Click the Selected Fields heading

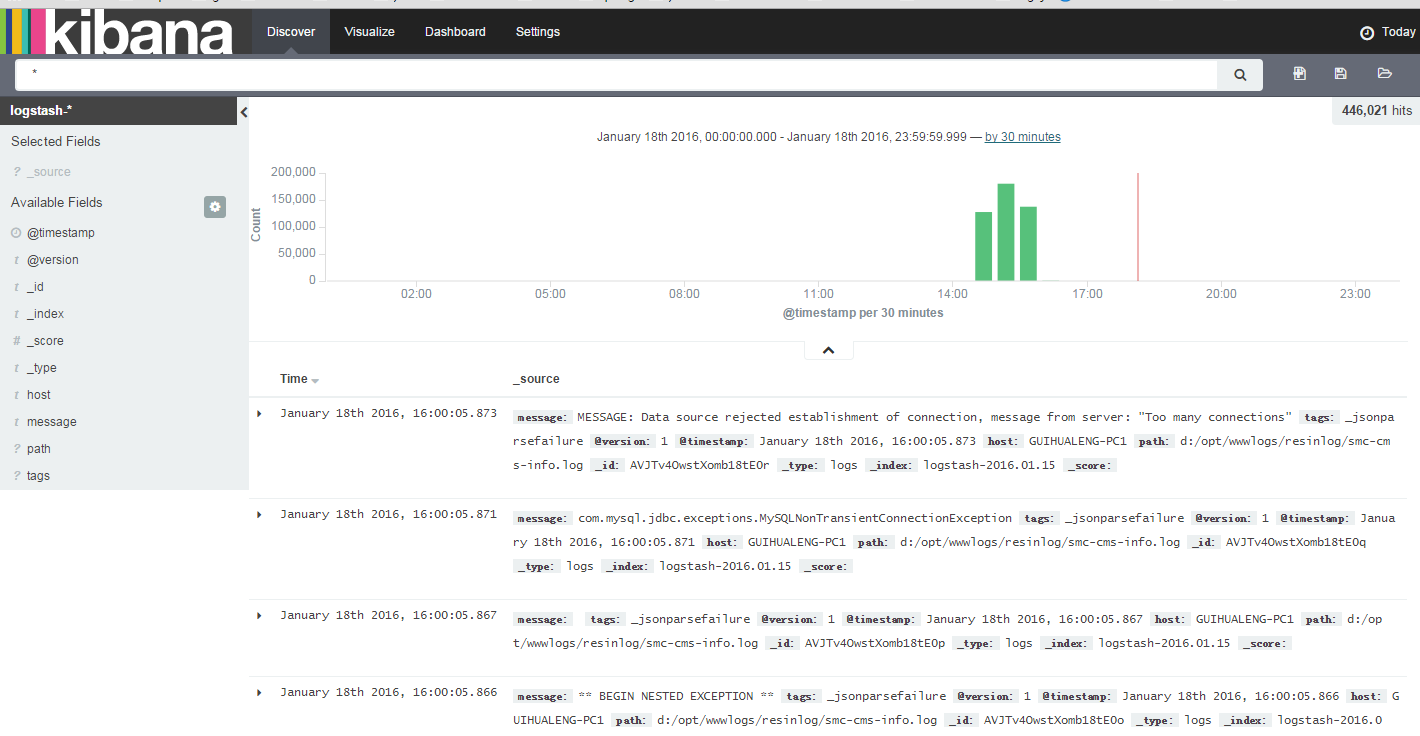56,141
